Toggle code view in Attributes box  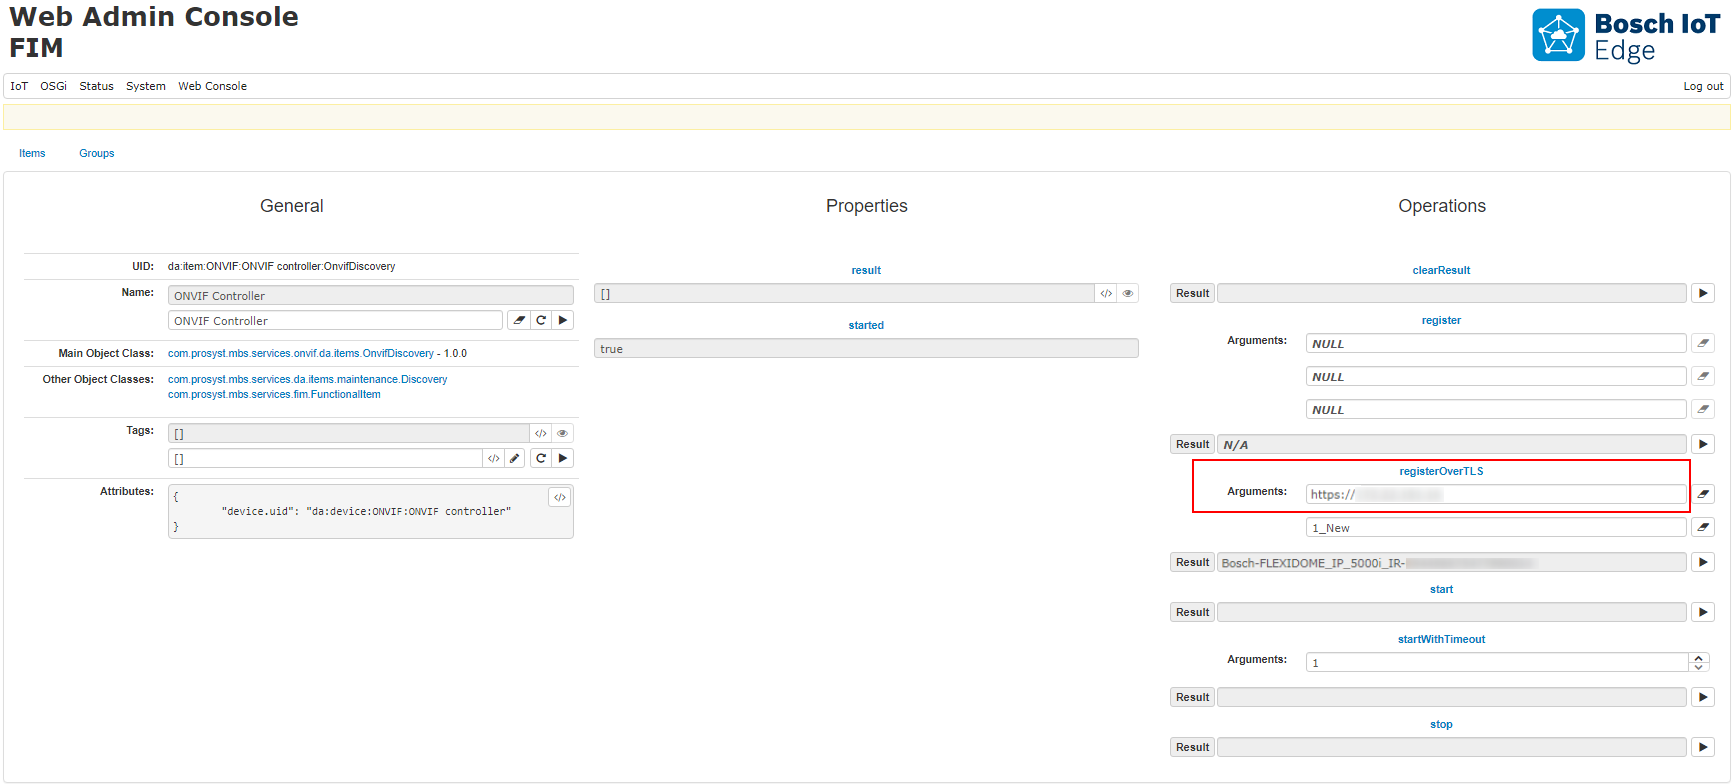tap(560, 497)
